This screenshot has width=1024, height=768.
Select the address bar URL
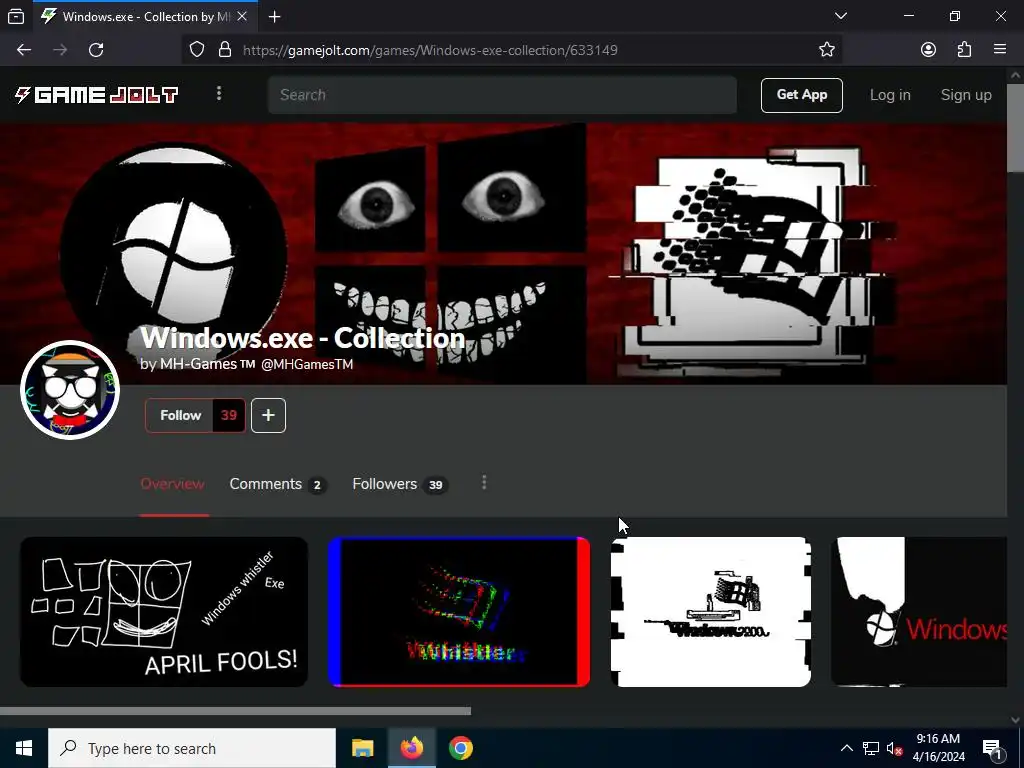[430, 50]
